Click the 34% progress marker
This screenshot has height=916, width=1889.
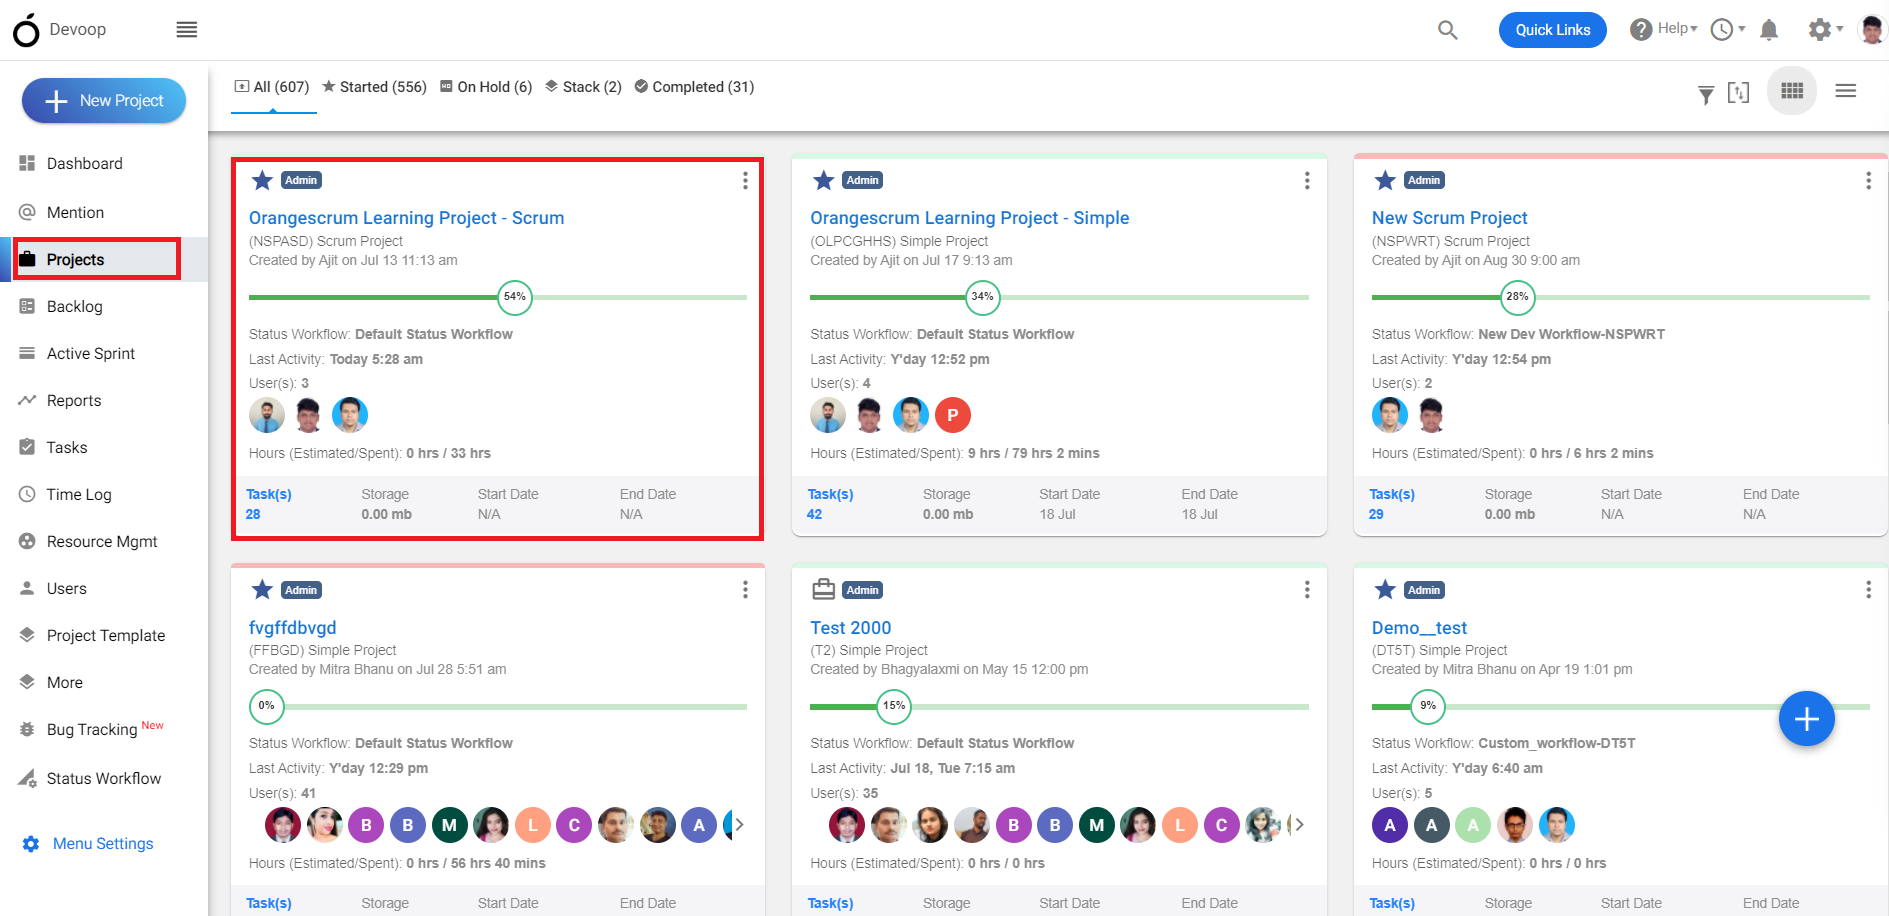[983, 297]
